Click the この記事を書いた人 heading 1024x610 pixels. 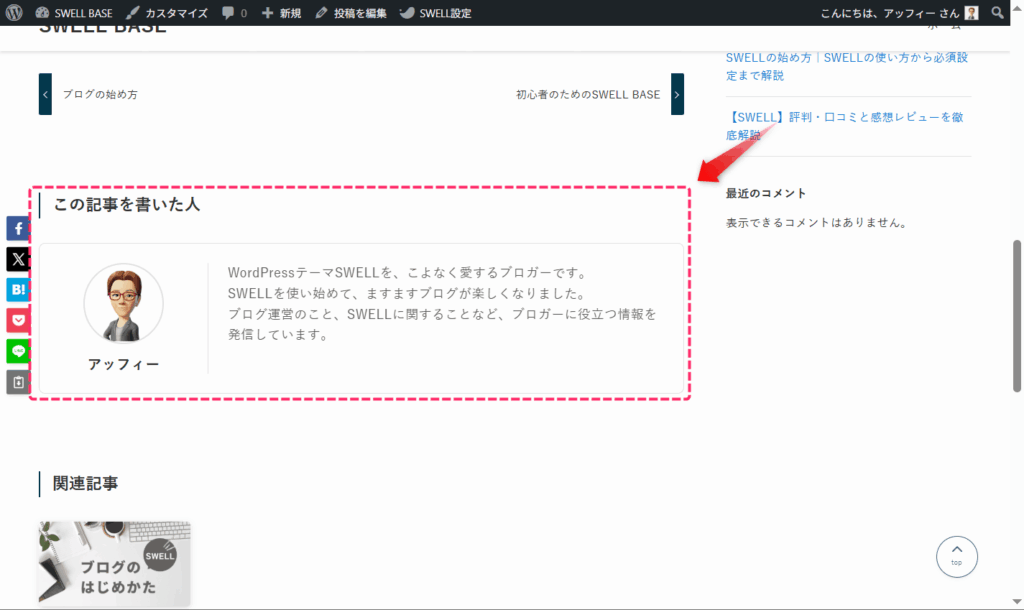point(126,204)
